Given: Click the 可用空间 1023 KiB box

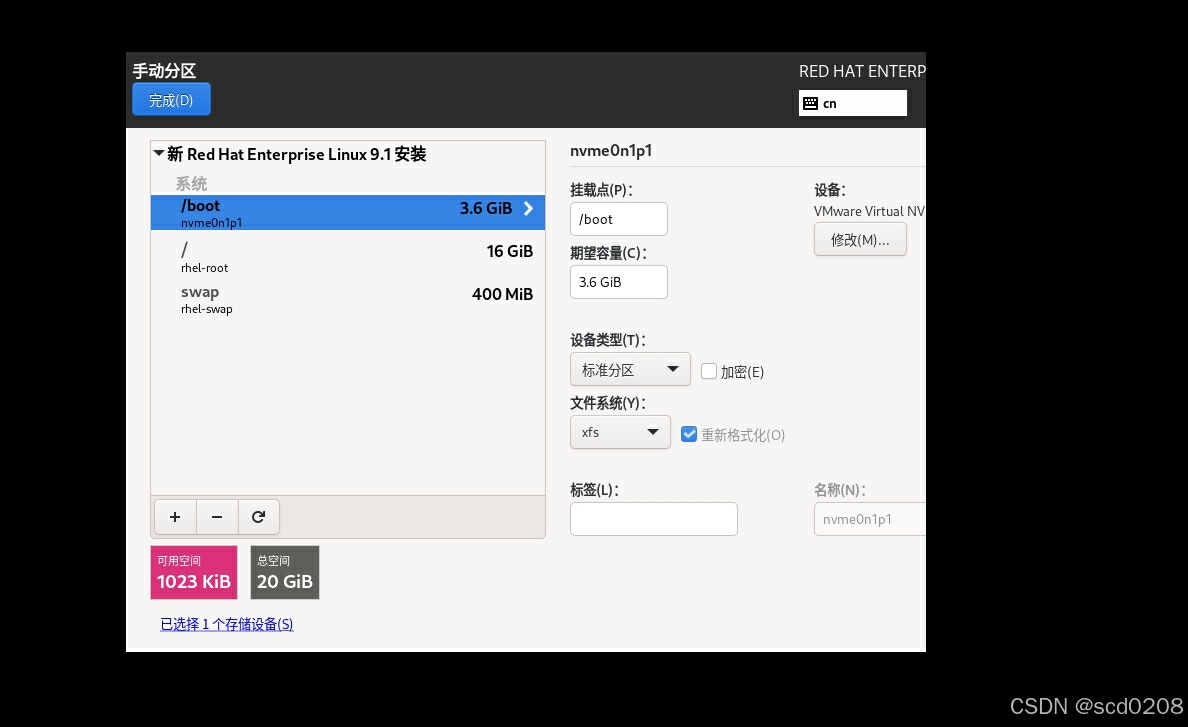Looking at the screenshot, I should click(x=194, y=573).
